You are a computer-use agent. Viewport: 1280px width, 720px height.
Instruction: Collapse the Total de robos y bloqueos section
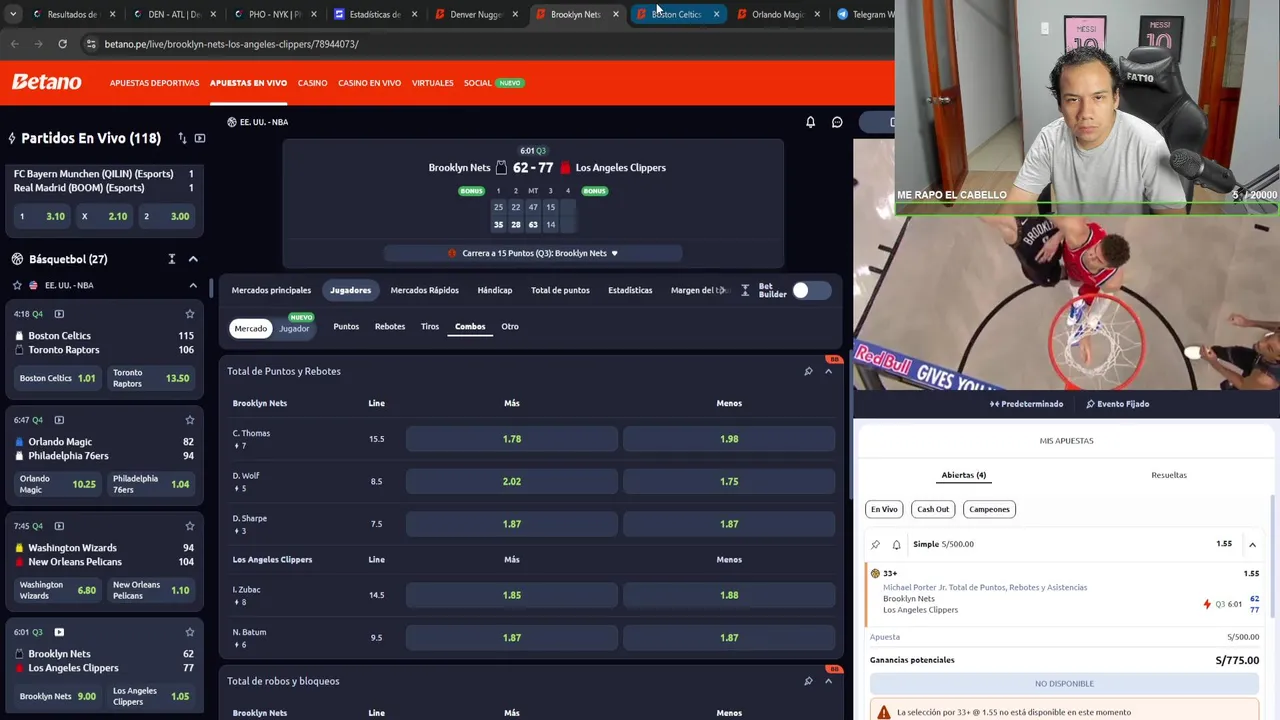click(828, 681)
